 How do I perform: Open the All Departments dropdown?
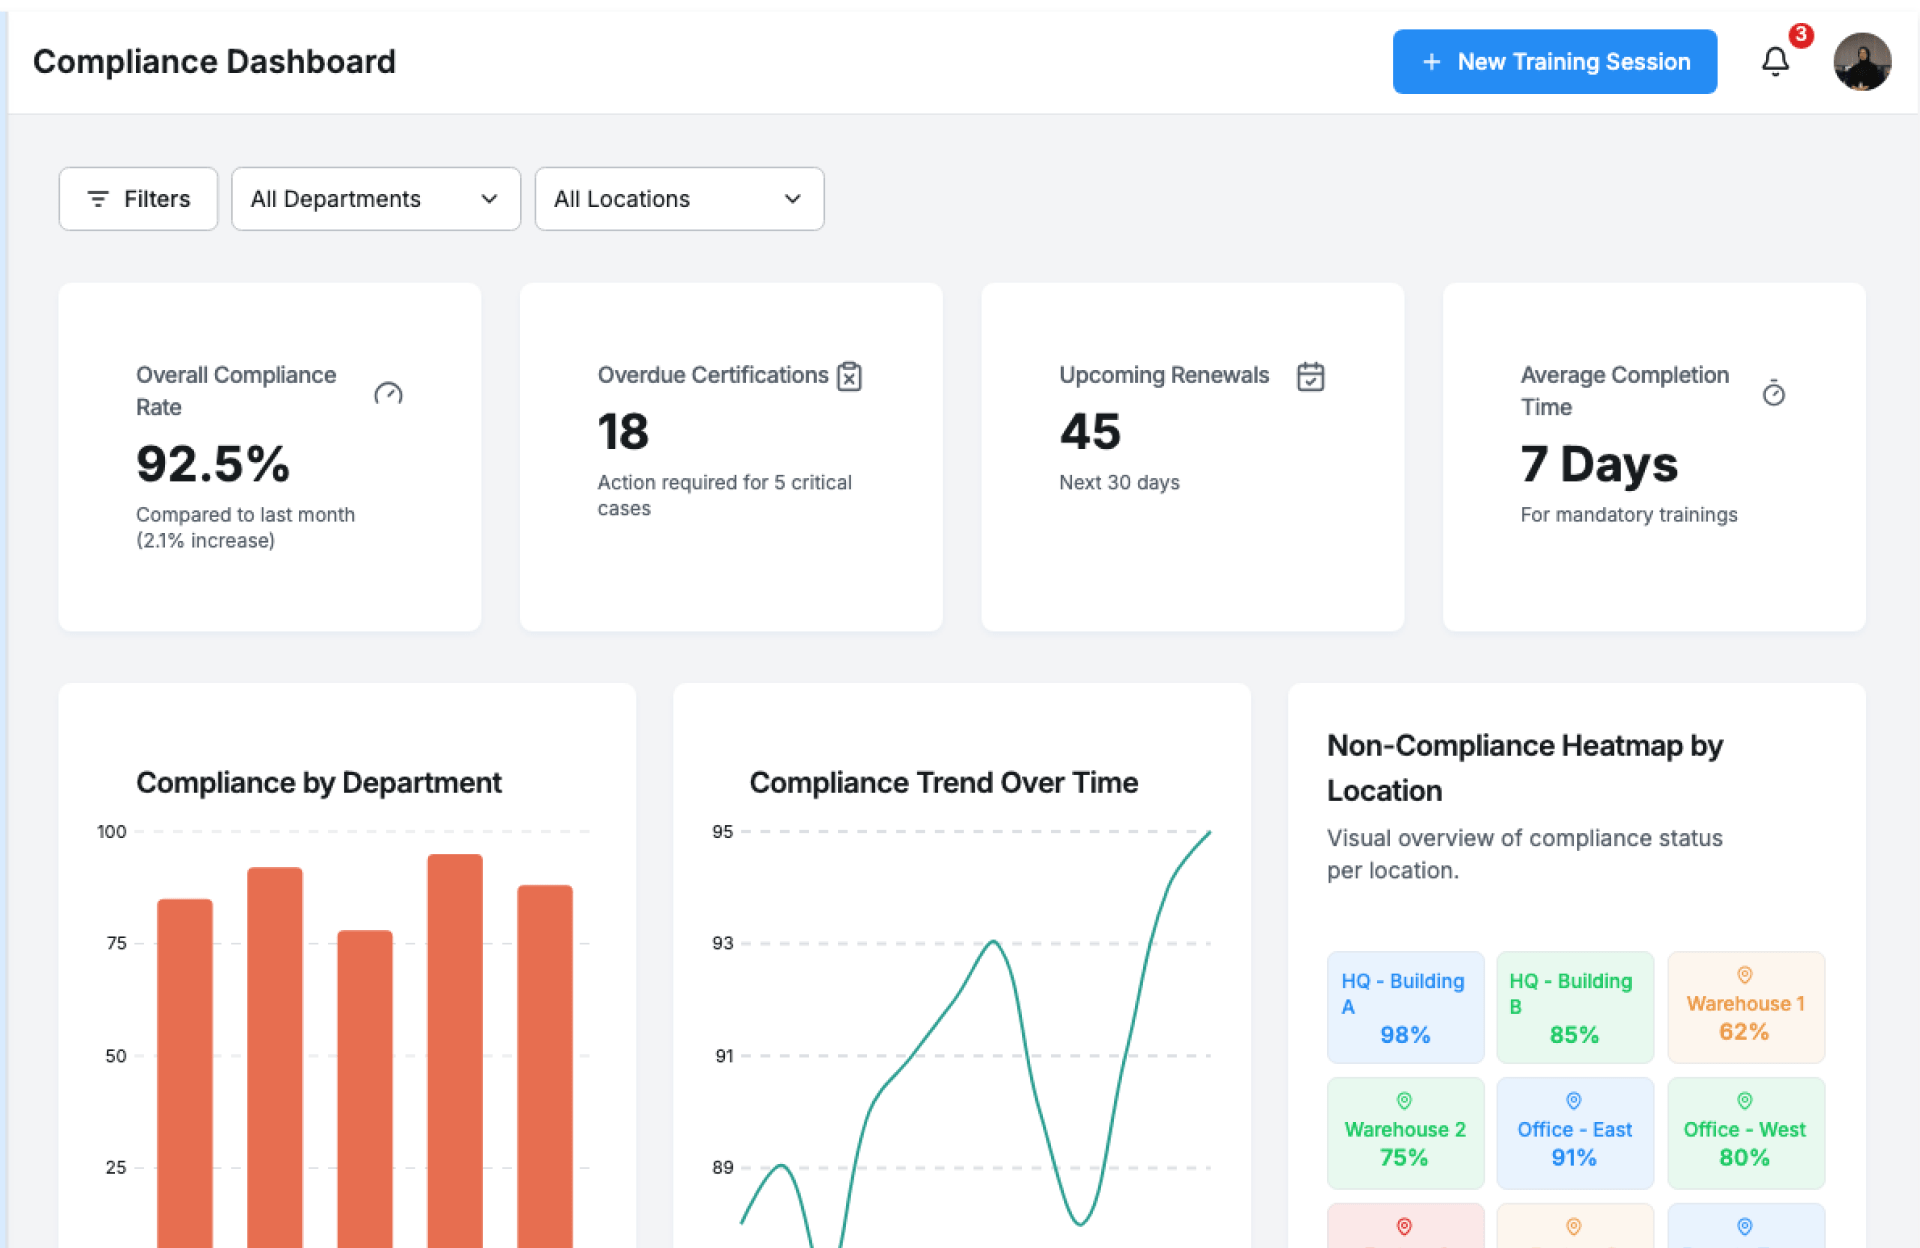(x=375, y=199)
